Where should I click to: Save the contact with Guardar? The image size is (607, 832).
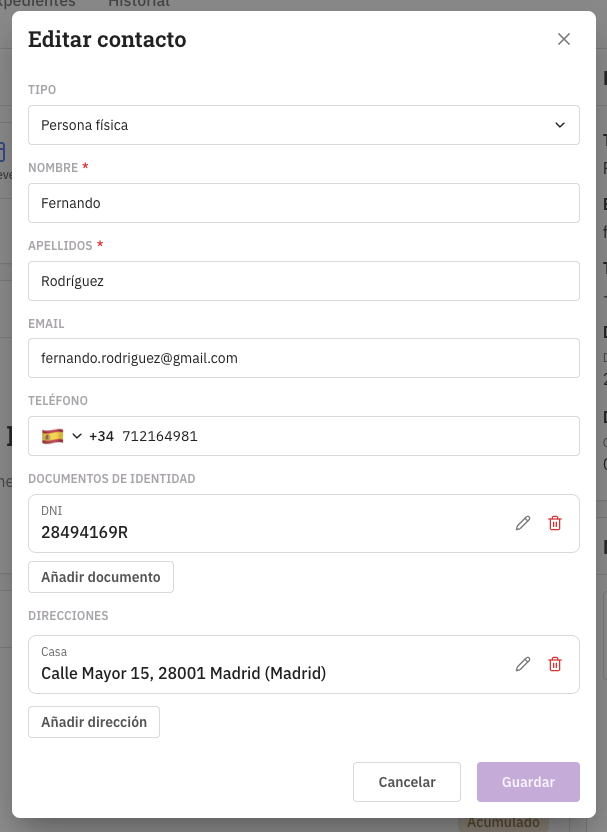(528, 782)
